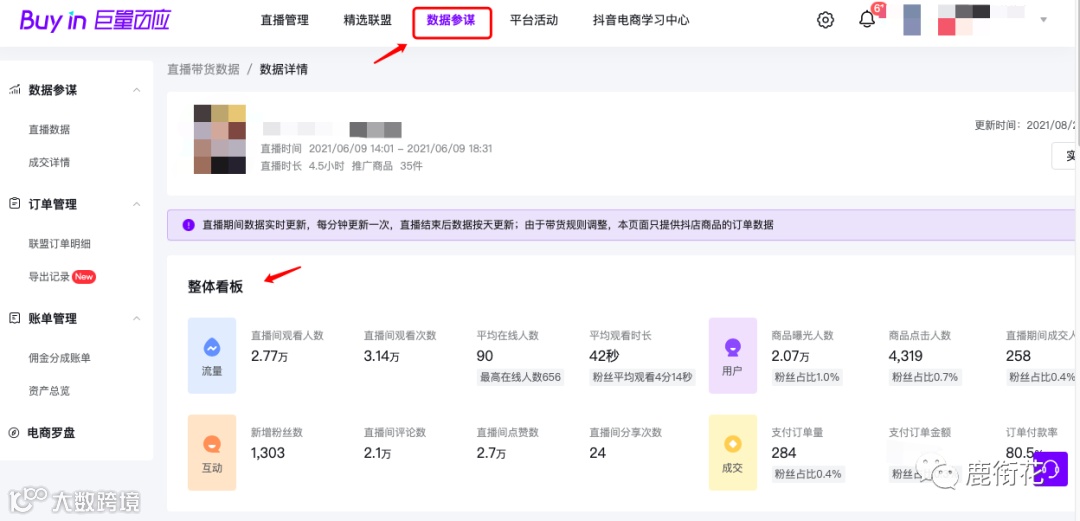Open 导出记录 in the sidebar

pos(49,277)
